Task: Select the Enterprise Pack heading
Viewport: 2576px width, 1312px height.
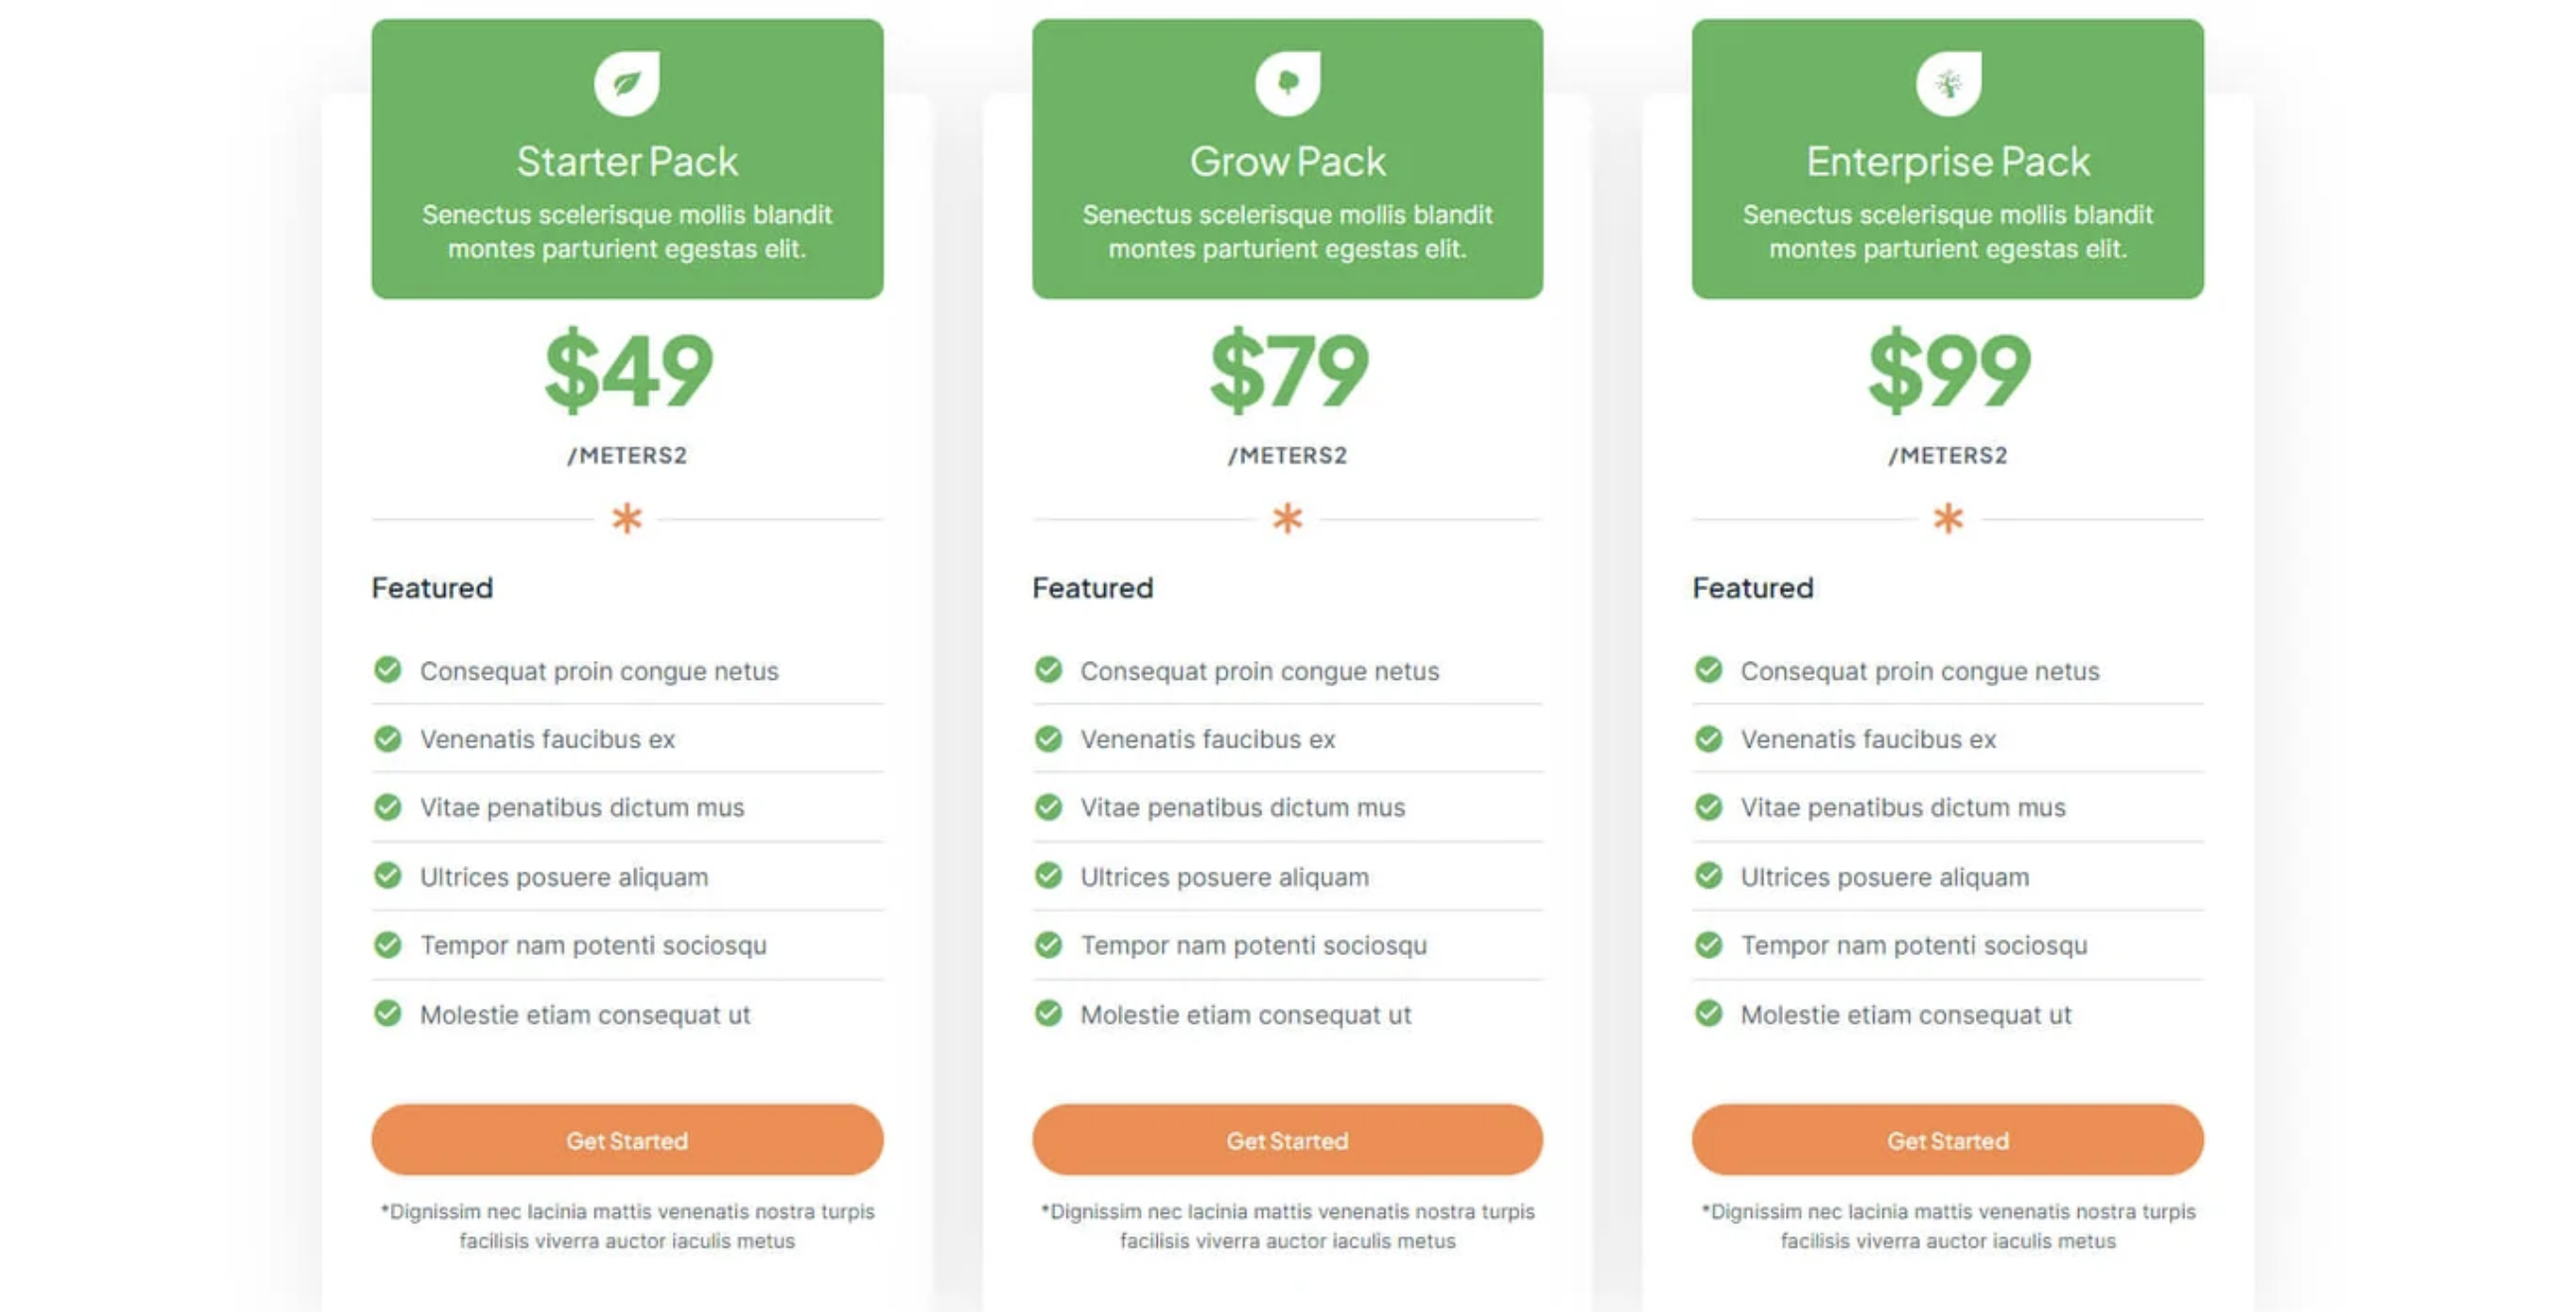Action: (1948, 162)
